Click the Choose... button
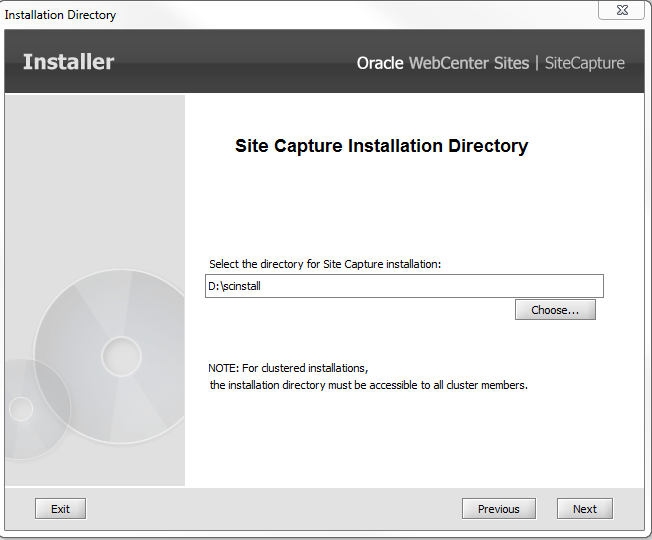This screenshot has height=540, width=652. [x=555, y=310]
